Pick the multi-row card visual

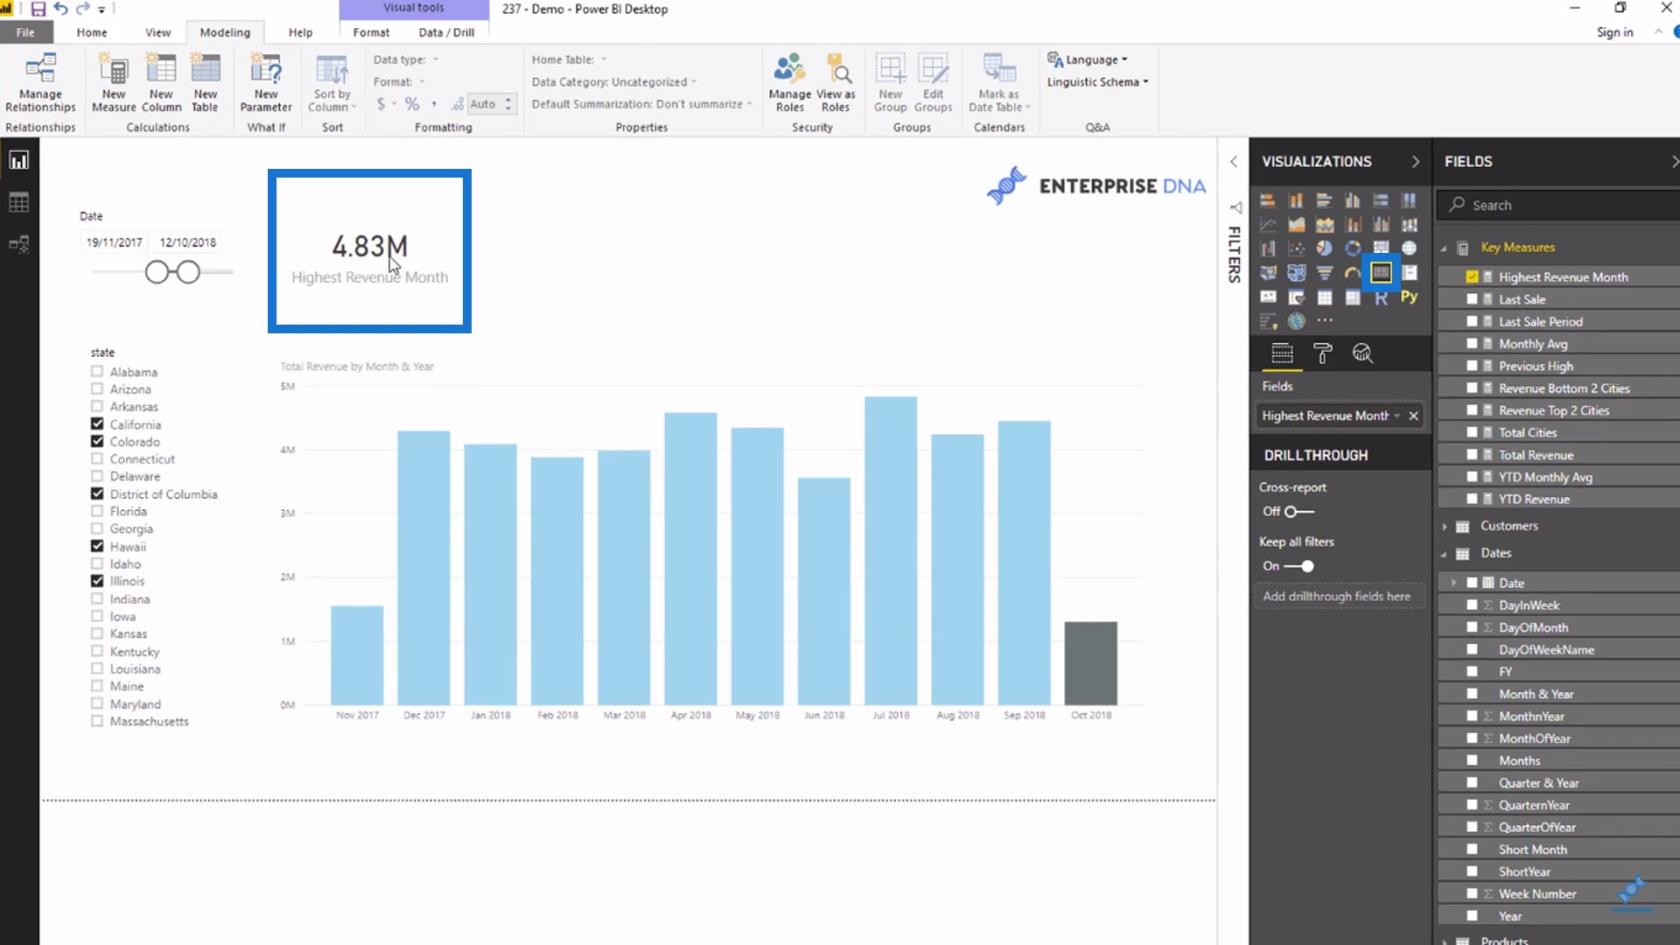pos(1409,272)
